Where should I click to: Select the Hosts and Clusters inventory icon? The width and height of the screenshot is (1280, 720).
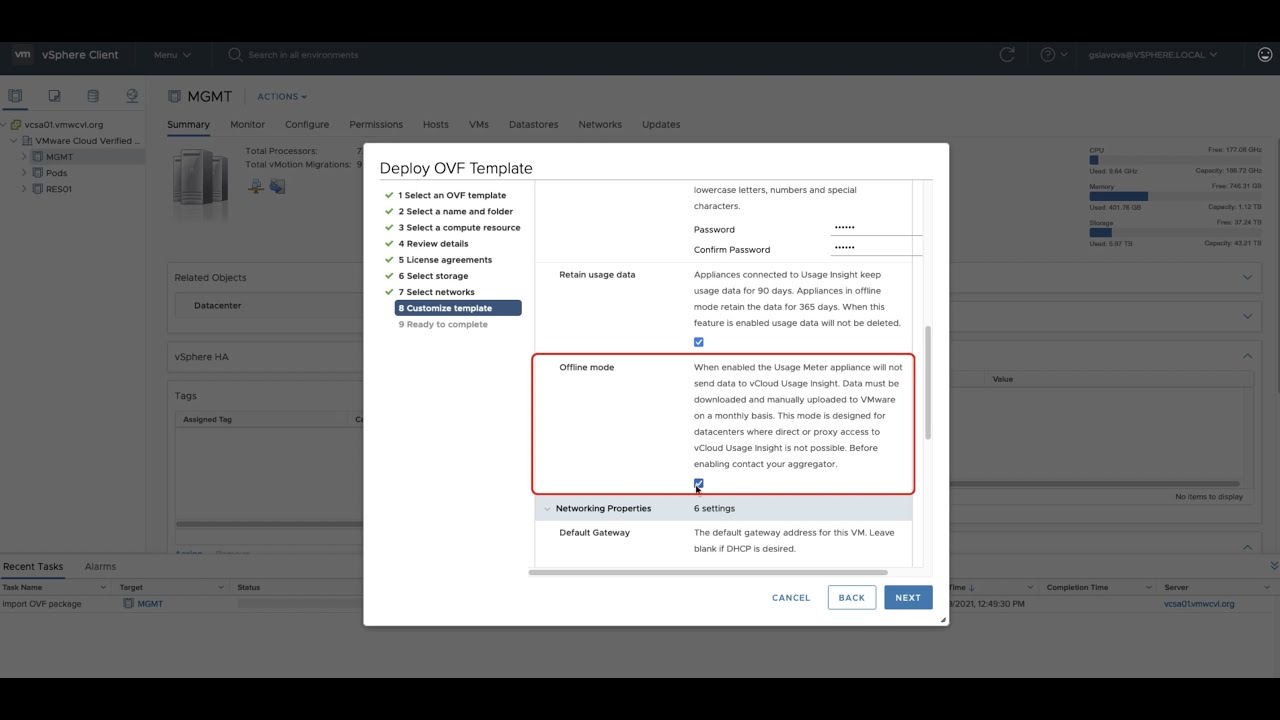click(14, 94)
